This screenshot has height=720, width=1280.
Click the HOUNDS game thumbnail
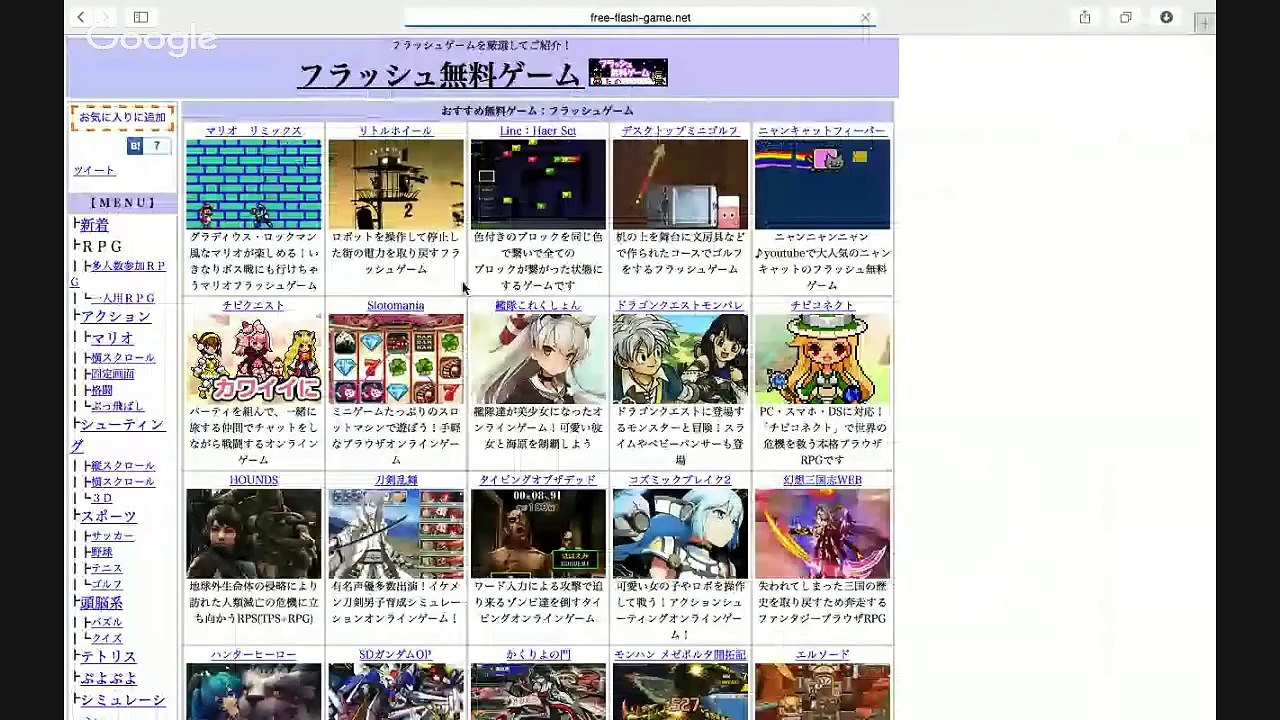[x=254, y=533]
